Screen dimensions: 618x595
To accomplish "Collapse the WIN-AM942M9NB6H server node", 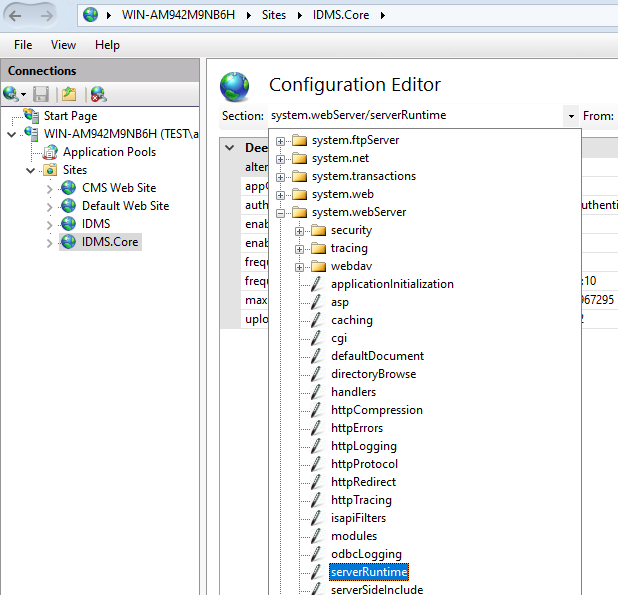I will 12,134.
